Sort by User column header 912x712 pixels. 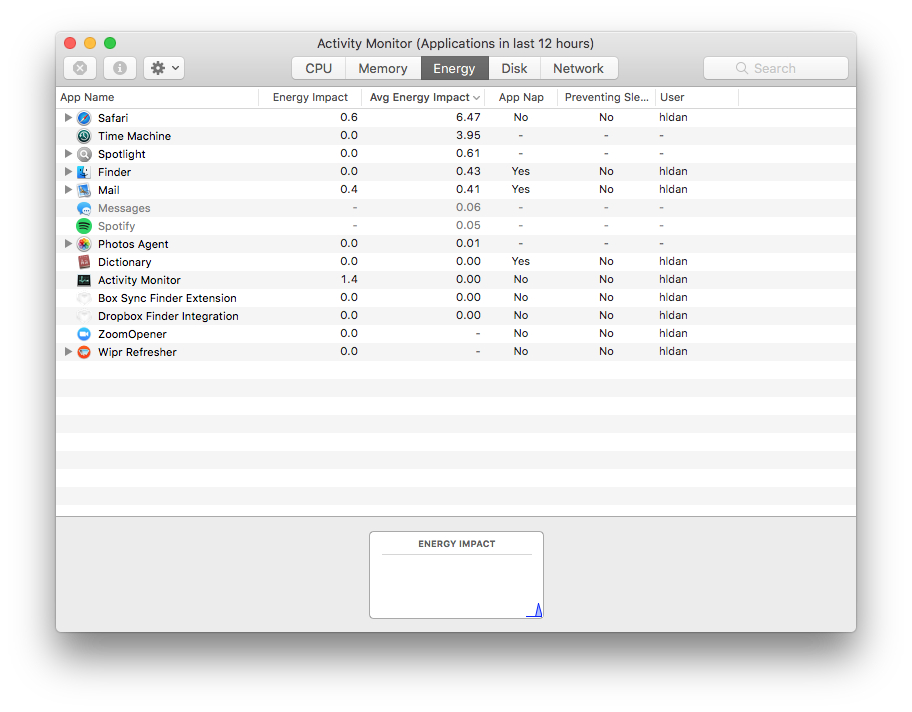697,97
